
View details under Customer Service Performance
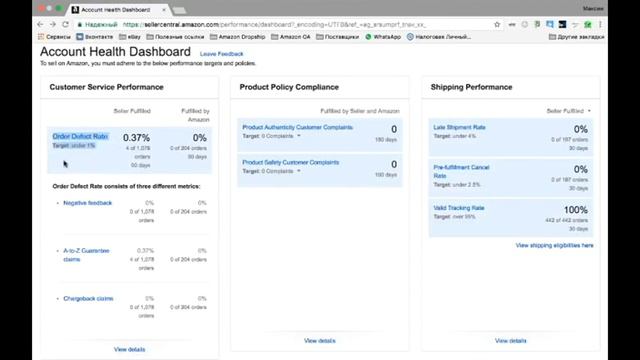(x=129, y=349)
